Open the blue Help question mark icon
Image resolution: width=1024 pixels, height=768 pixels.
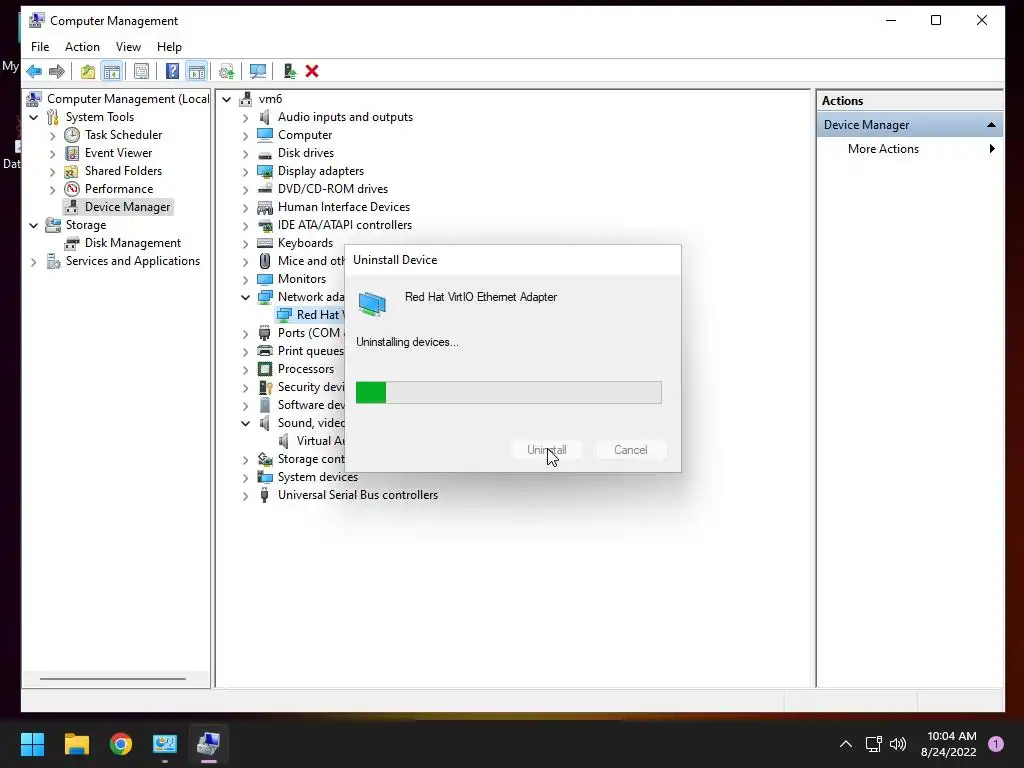pos(172,71)
